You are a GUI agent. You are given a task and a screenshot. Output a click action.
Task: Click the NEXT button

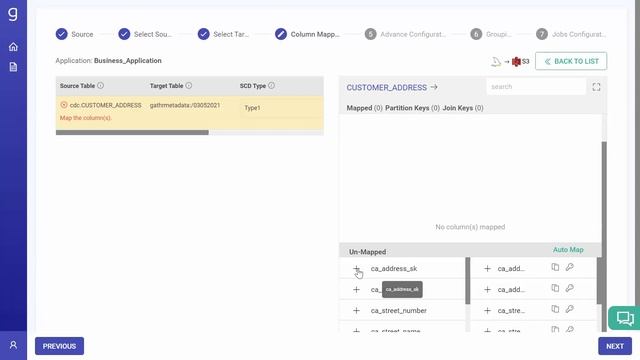(615, 346)
